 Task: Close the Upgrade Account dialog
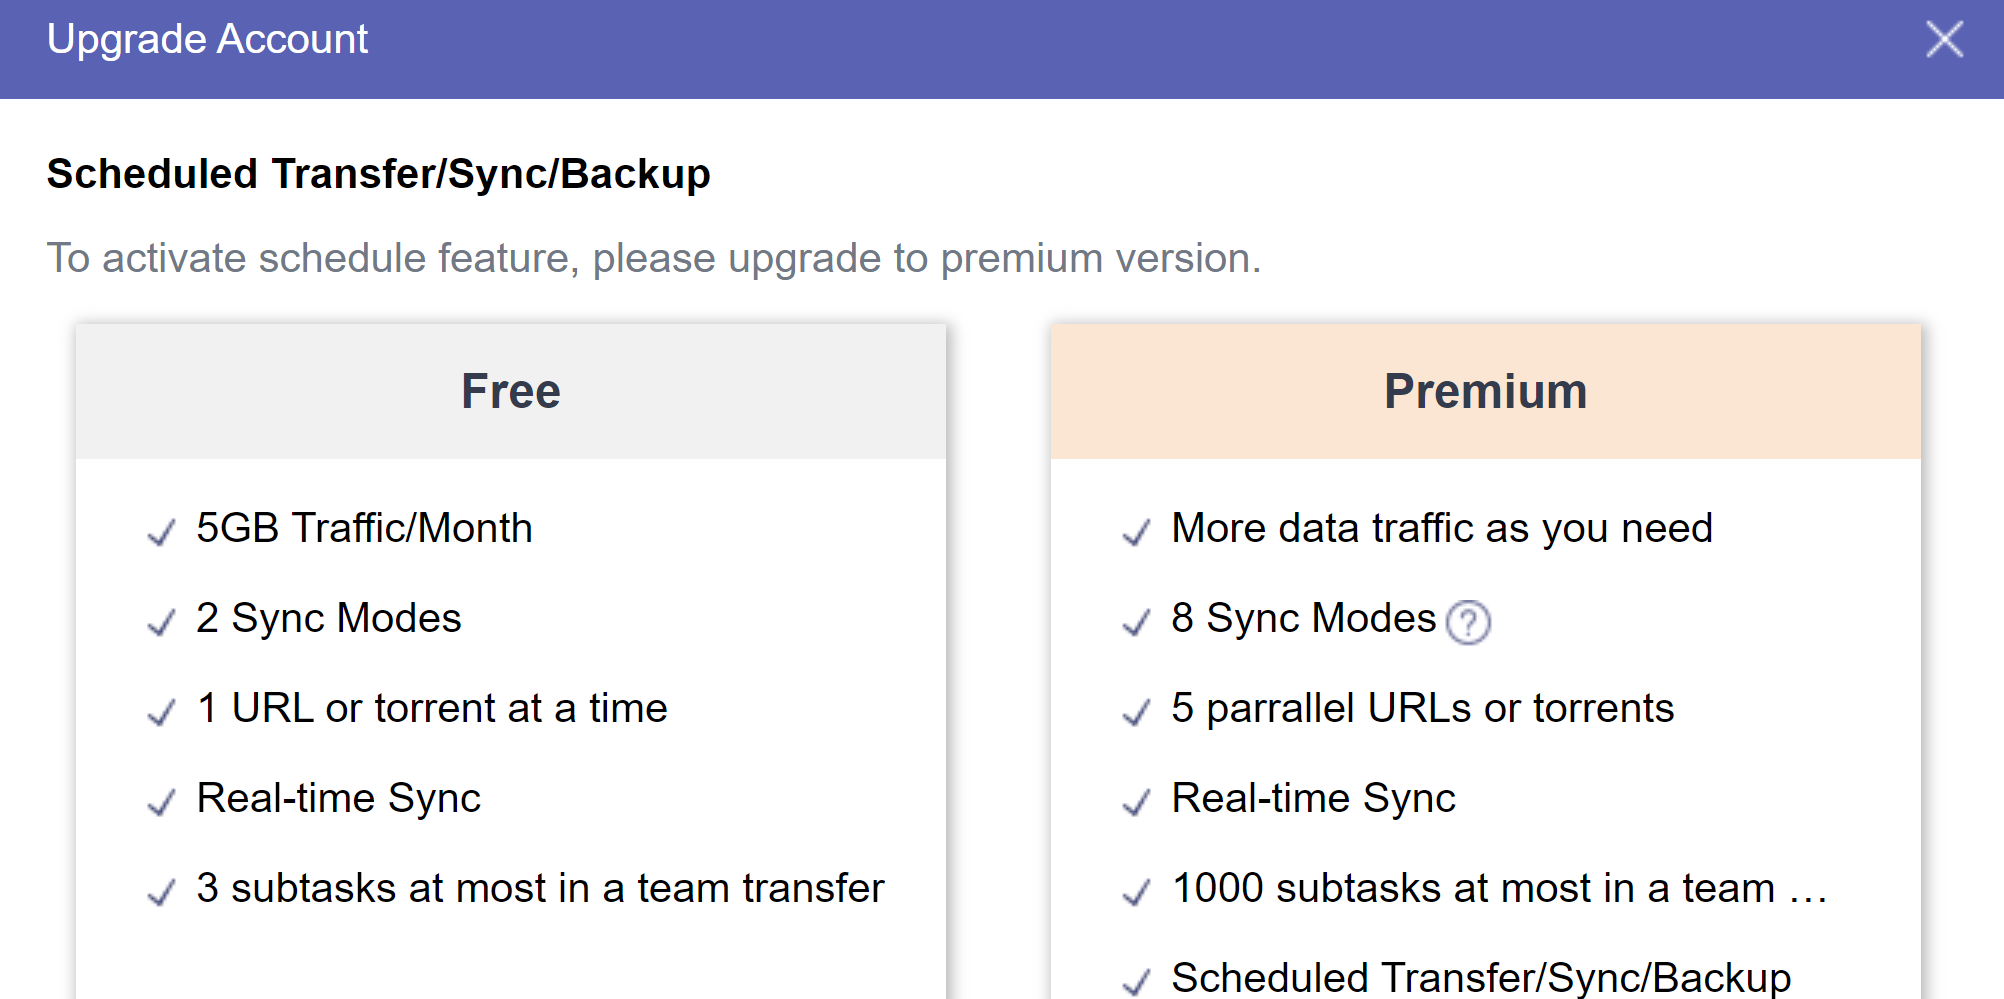[1944, 40]
